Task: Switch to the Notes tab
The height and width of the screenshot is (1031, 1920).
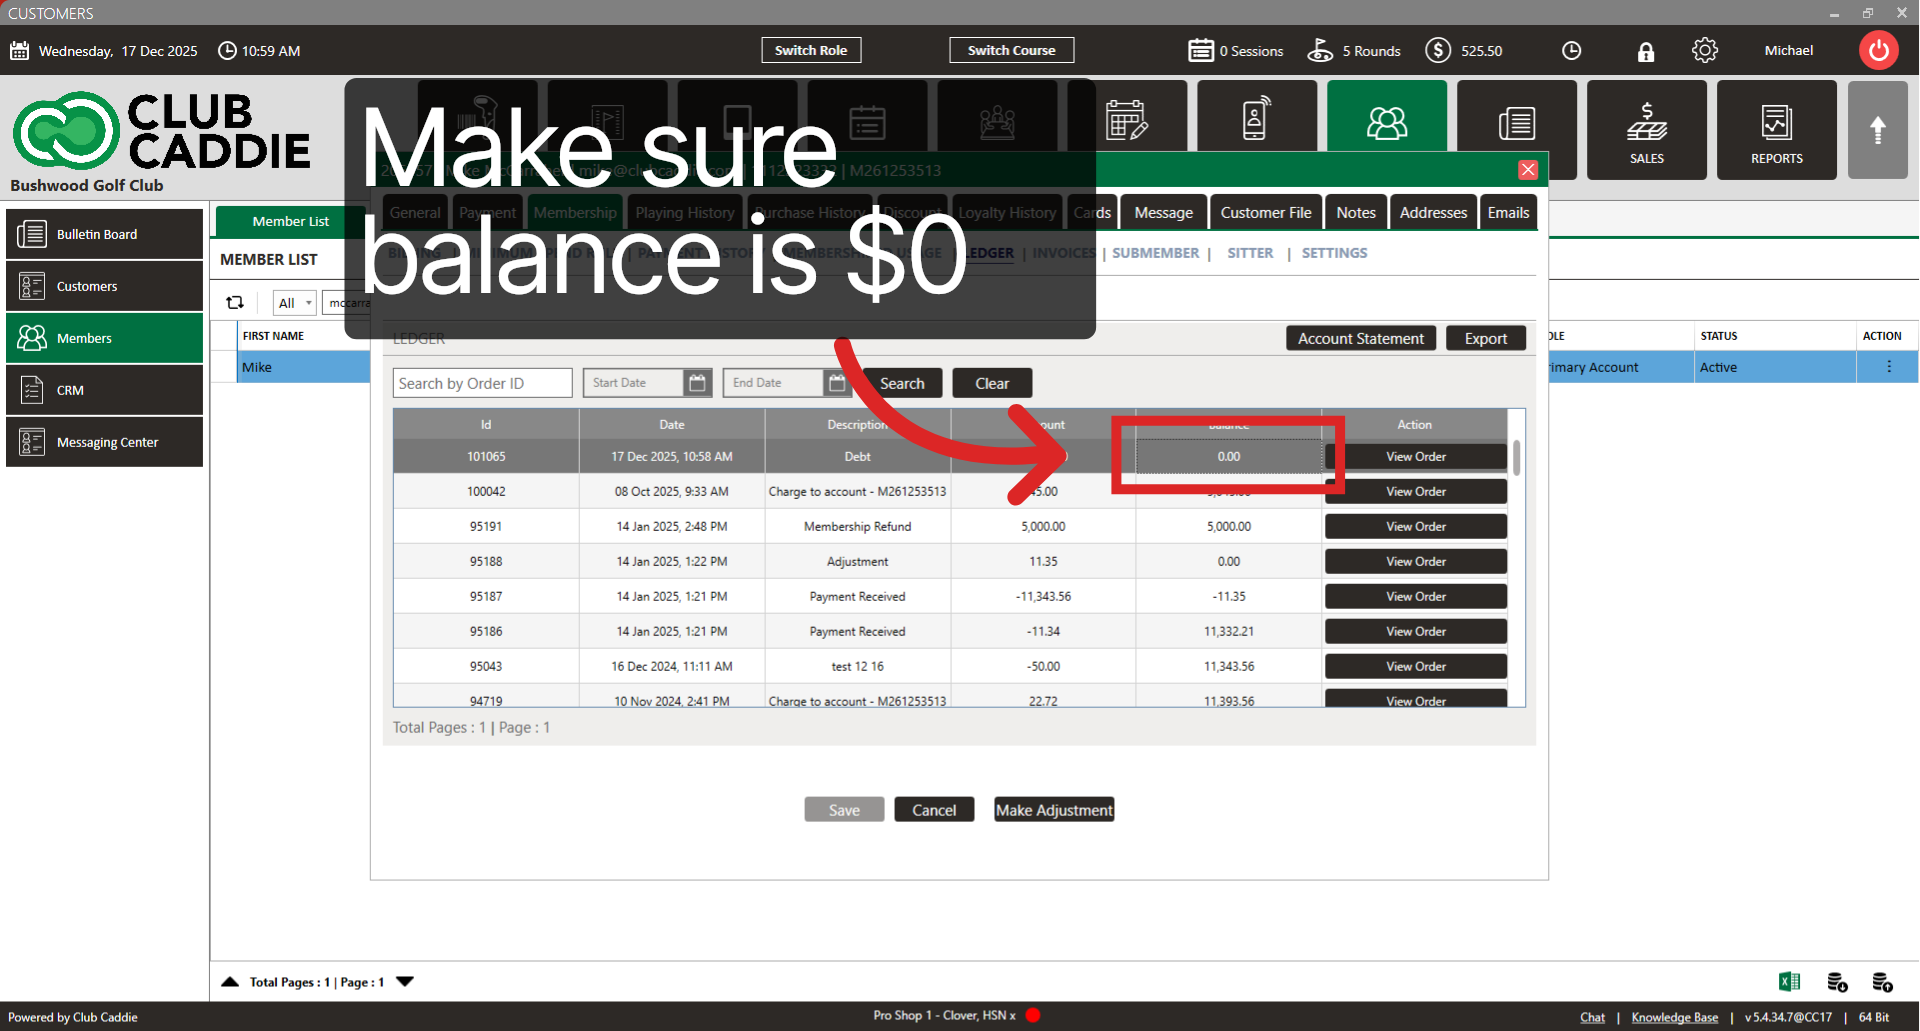Action: click(1355, 212)
